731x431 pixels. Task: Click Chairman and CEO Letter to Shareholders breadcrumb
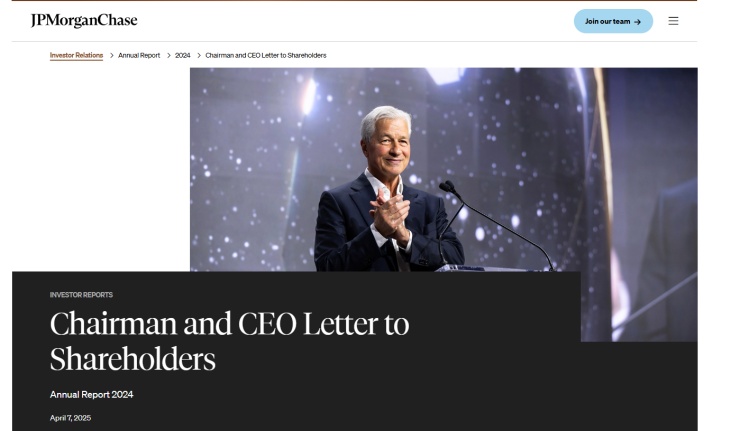coord(266,56)
